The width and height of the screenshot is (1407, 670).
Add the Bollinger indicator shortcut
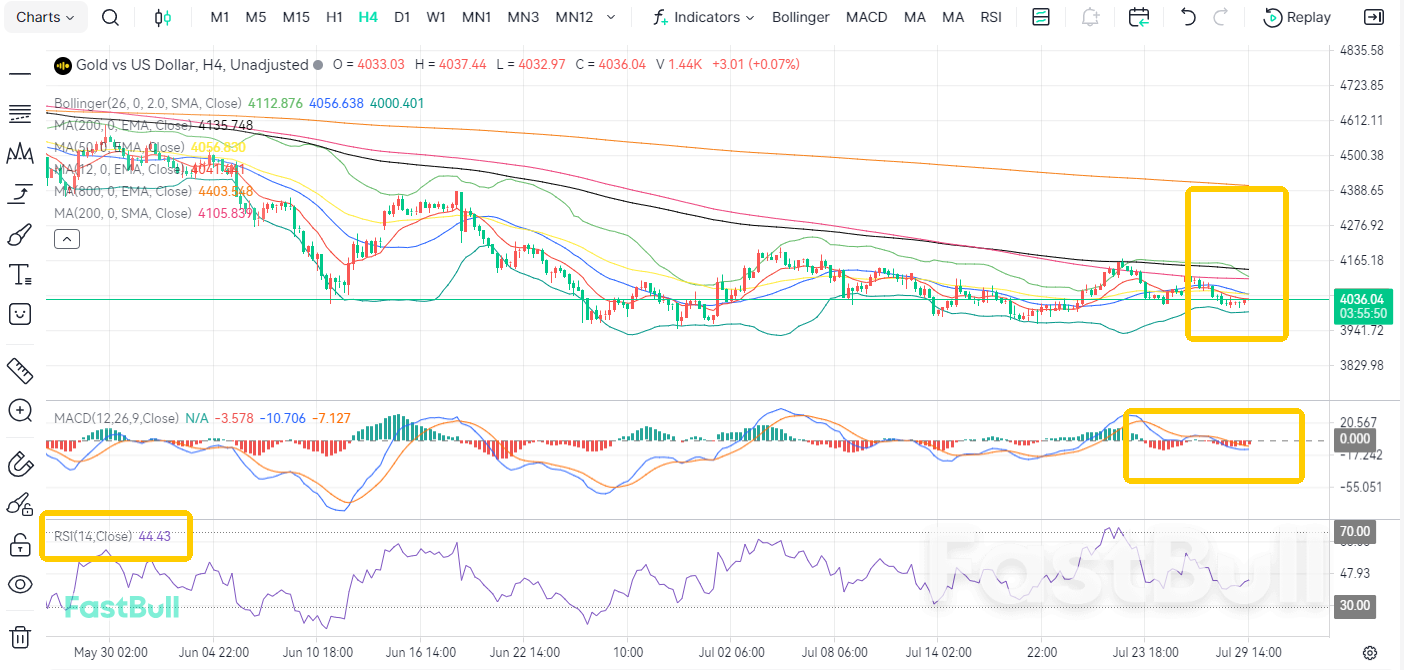[x=801, y=17]
